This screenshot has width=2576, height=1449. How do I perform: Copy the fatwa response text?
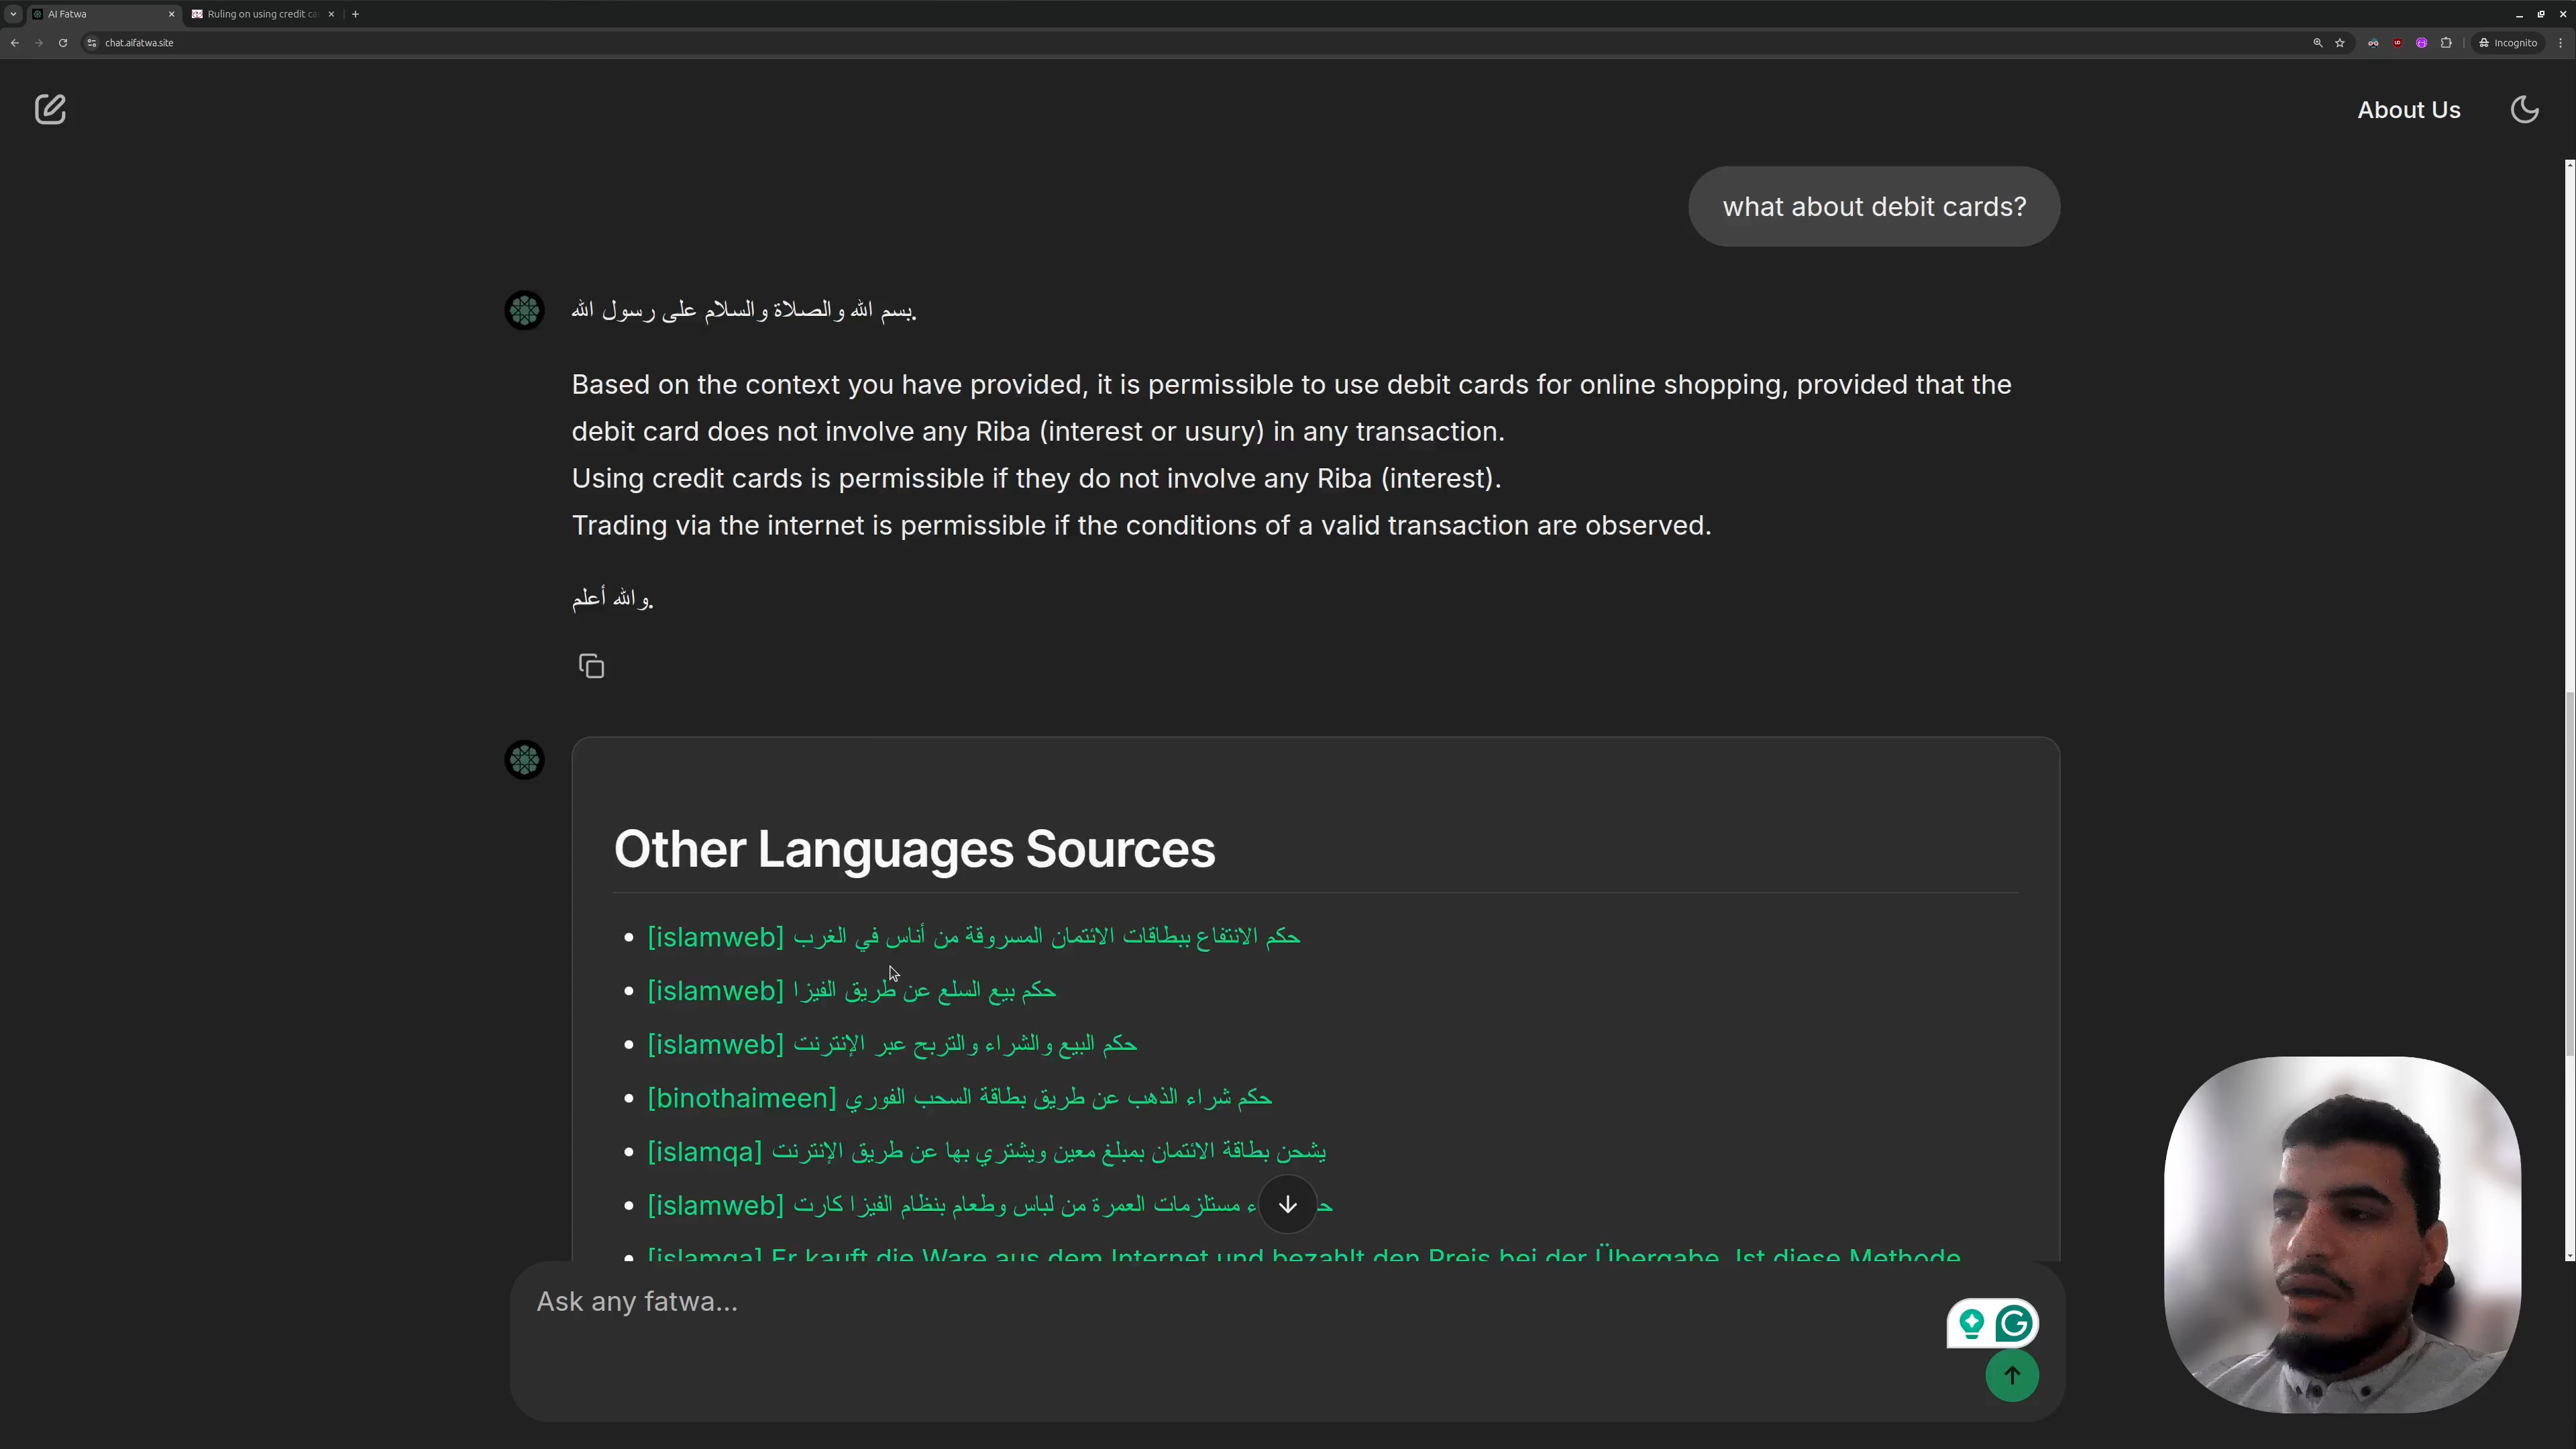(591, 666)
